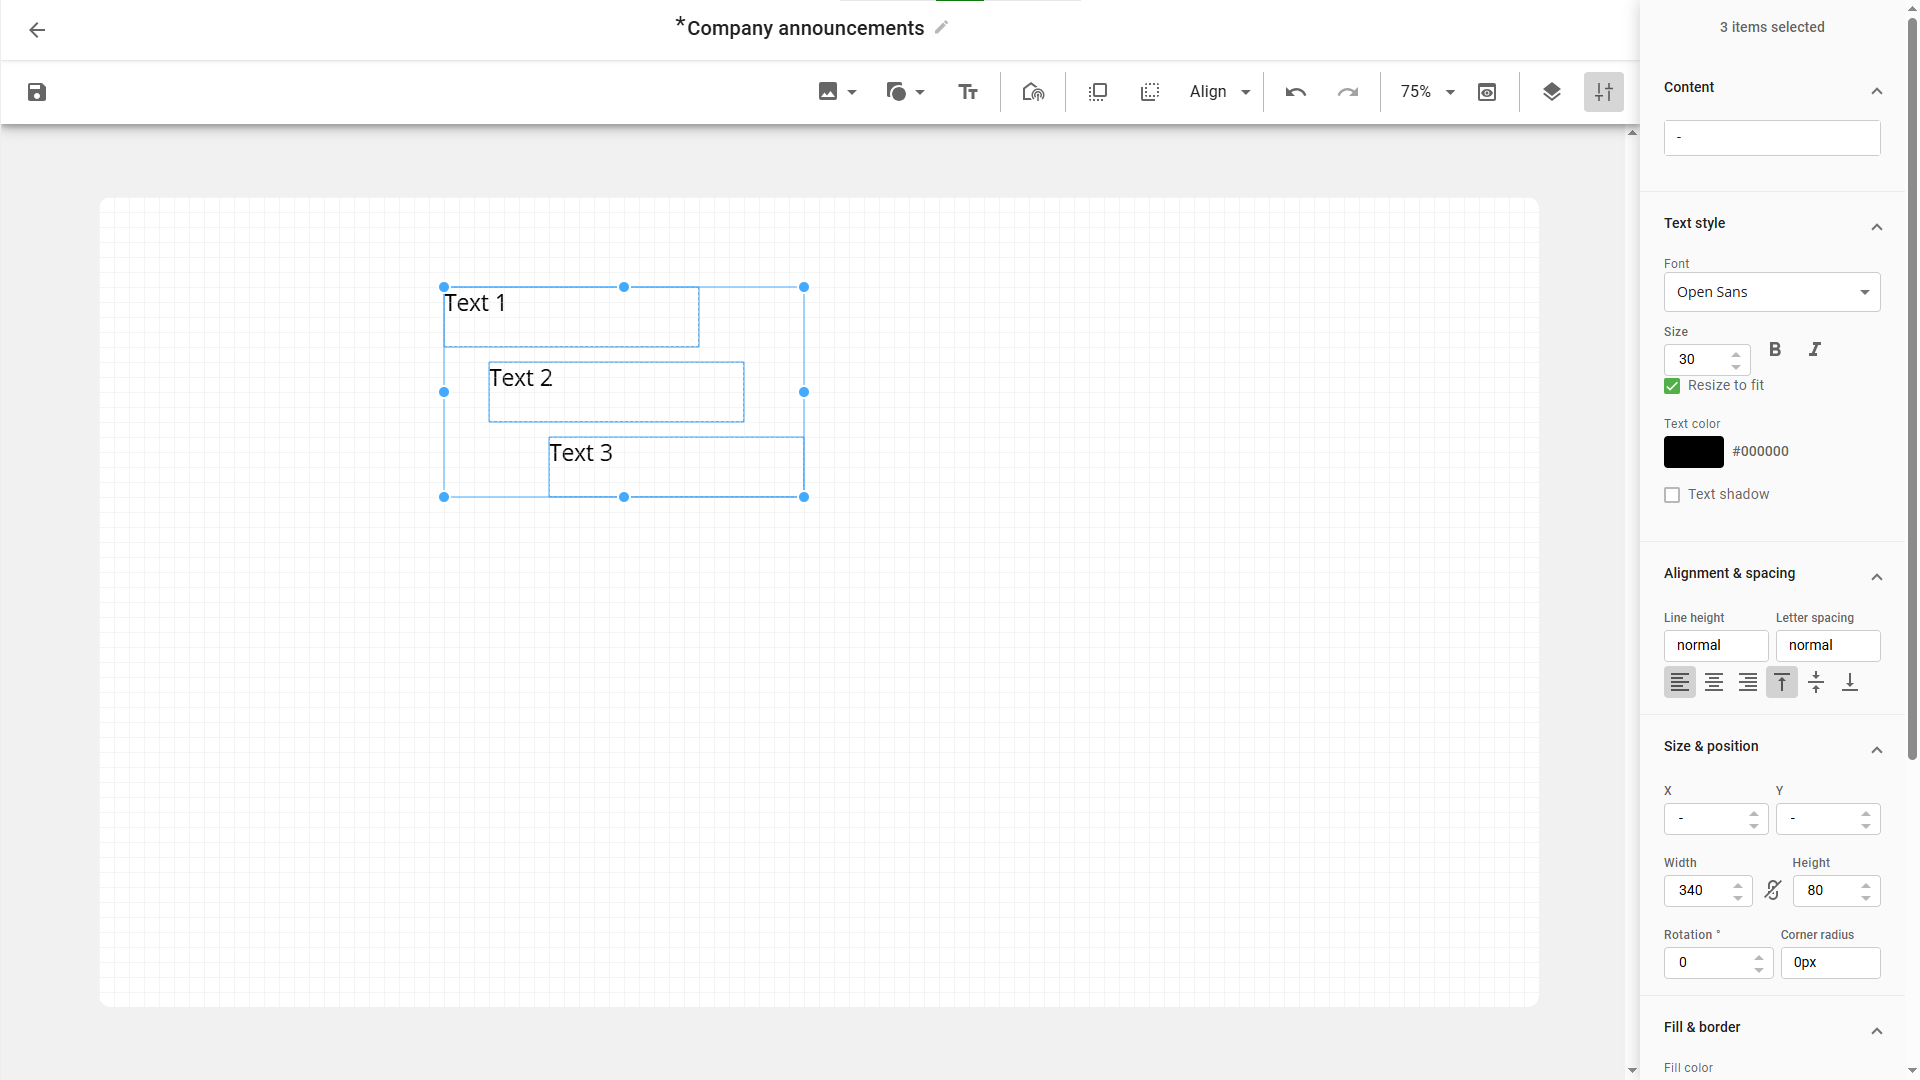This screenshot has width=1920, height=1080.
Task: Increase rotation with the up stepper
Action: coord(1759,957)
